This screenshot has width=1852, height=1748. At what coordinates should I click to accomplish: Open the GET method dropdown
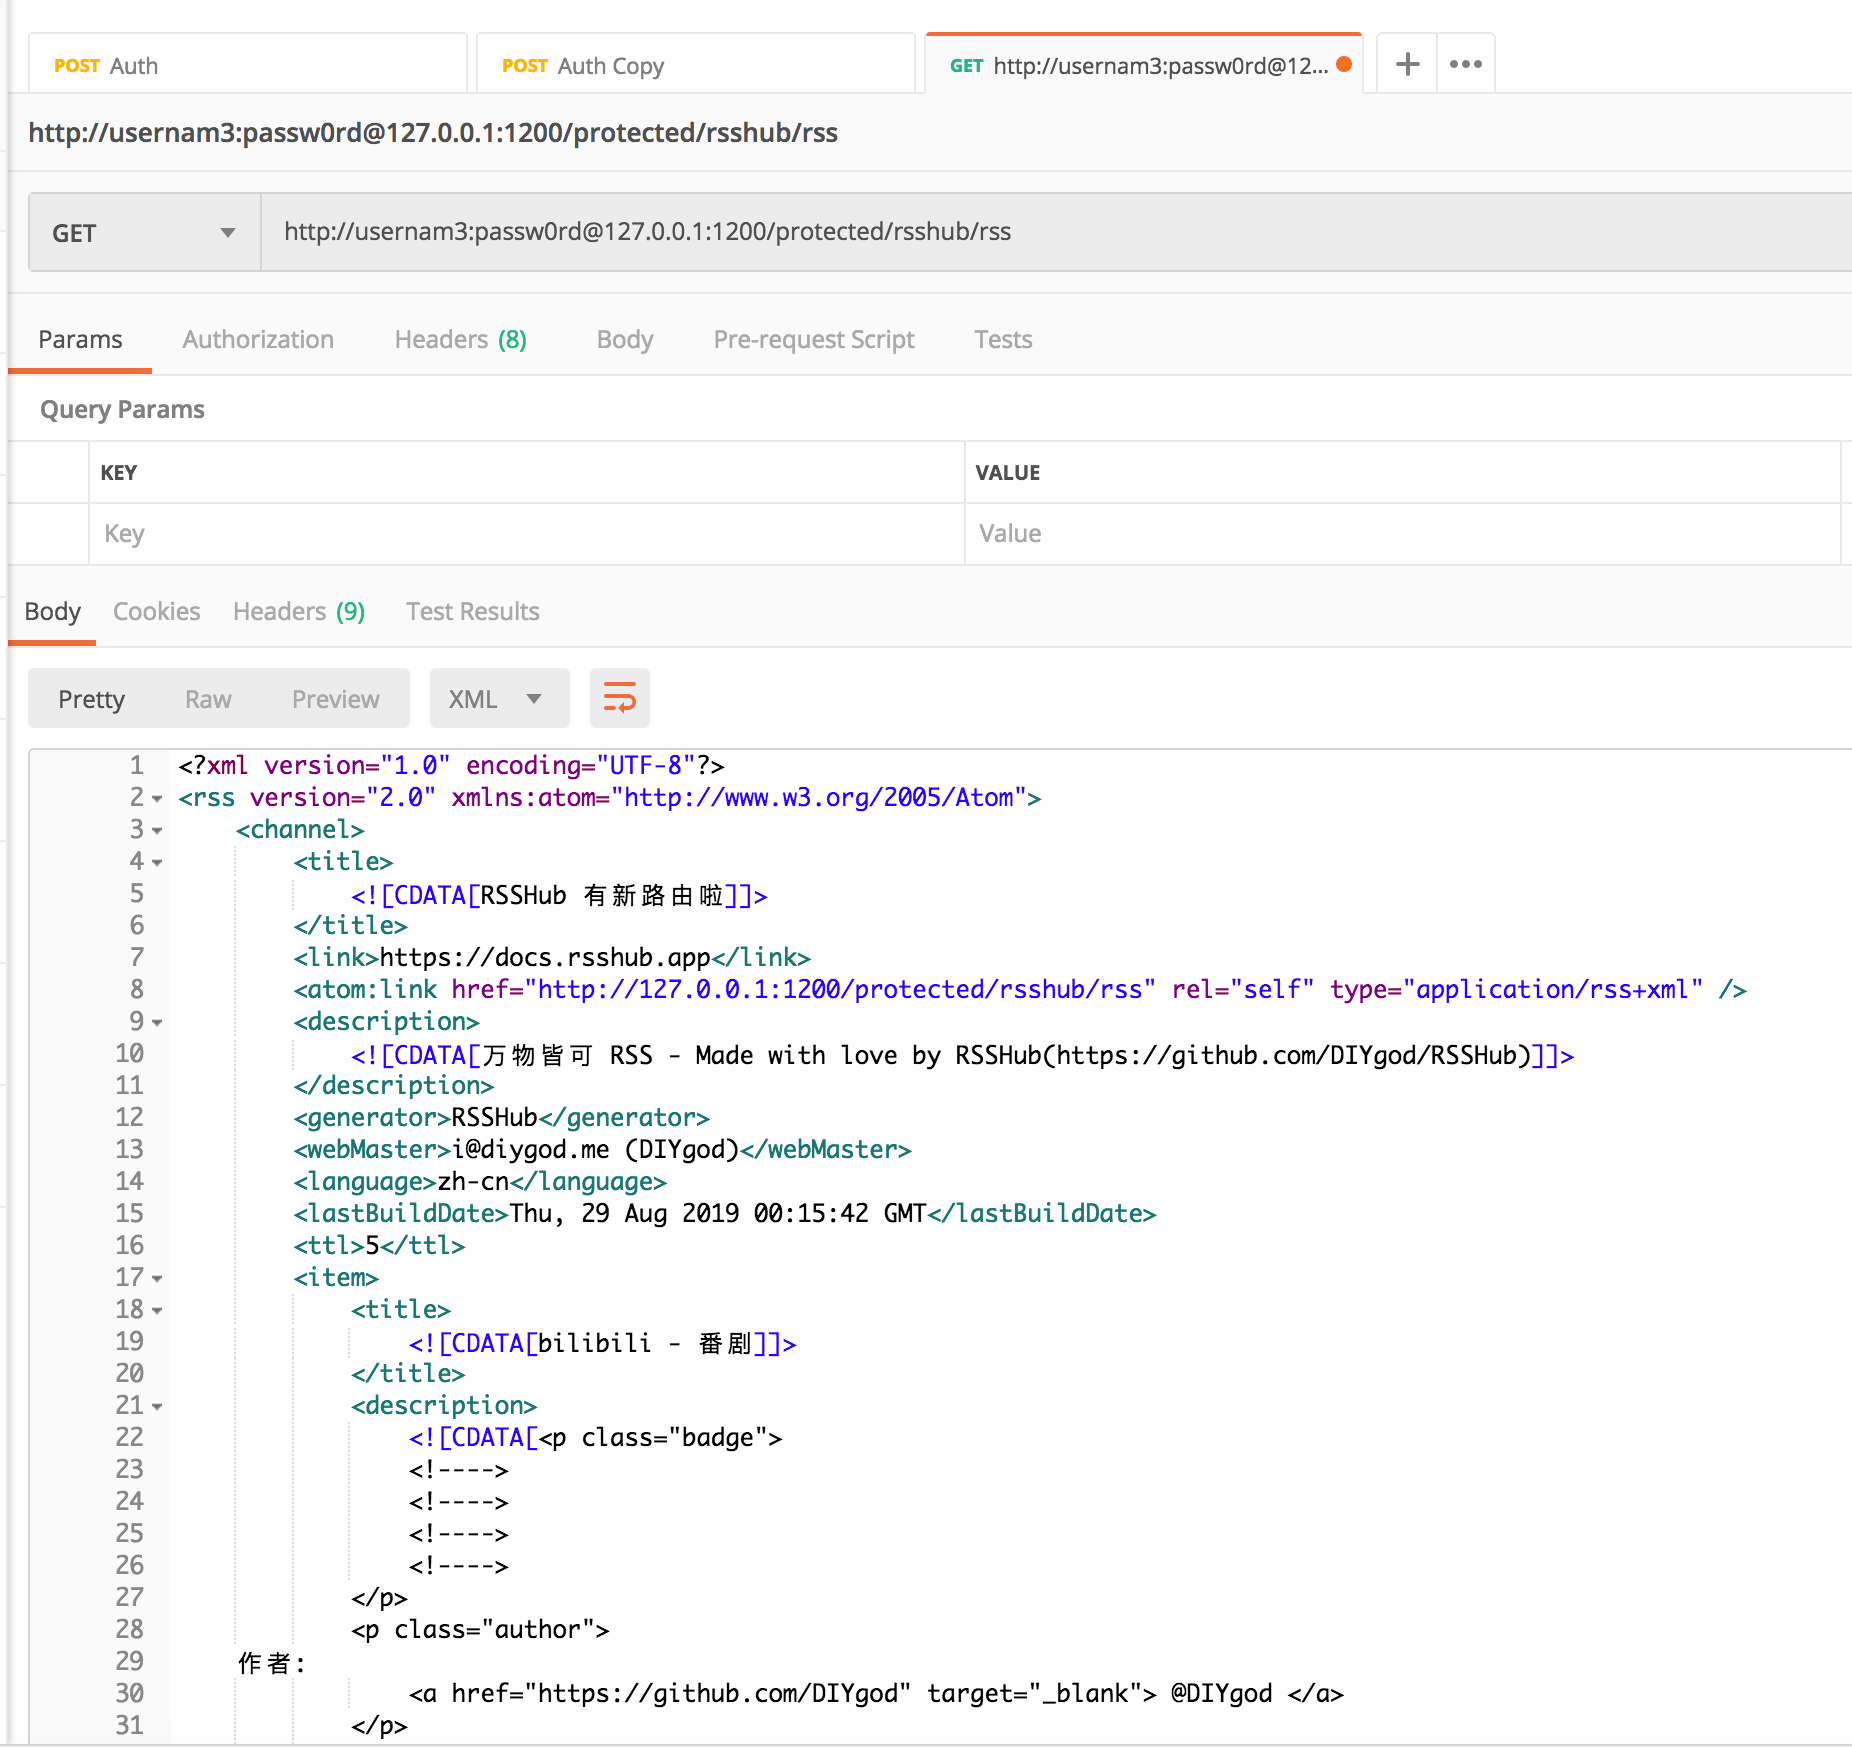coord(145,232)
